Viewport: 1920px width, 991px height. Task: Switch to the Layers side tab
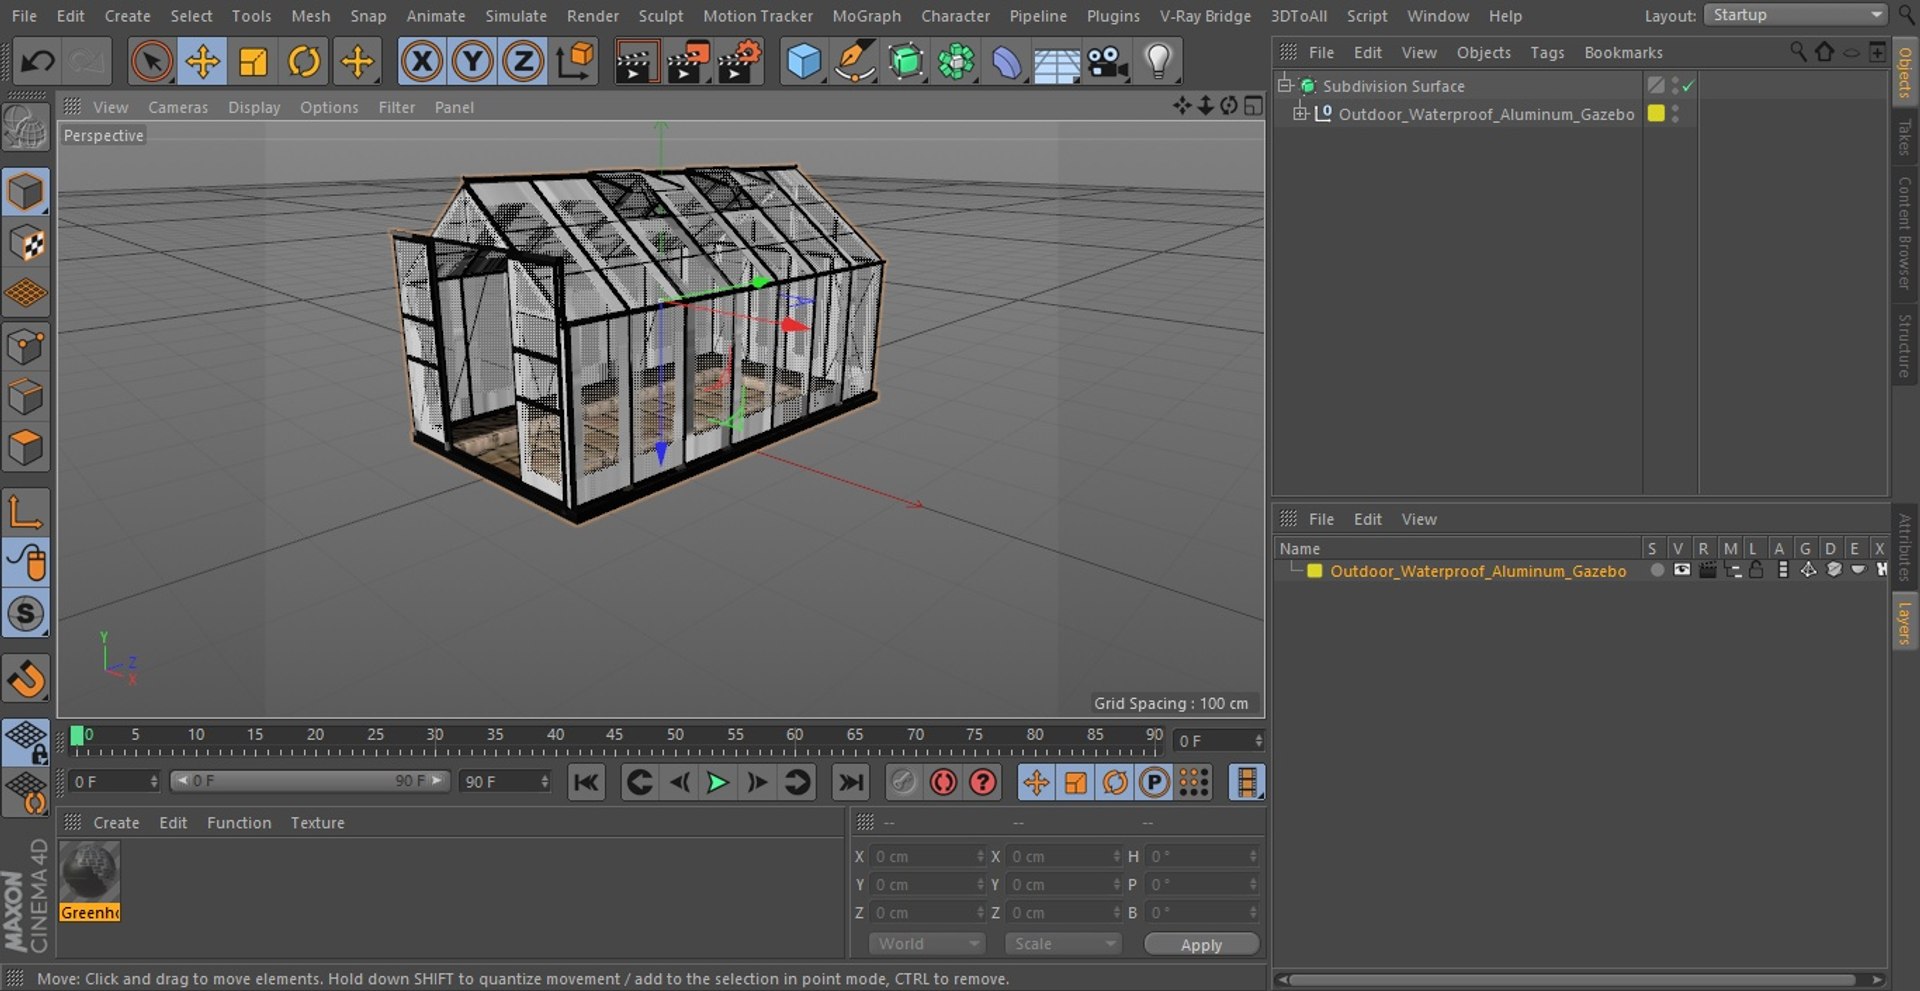click(x=1904, y=622)
